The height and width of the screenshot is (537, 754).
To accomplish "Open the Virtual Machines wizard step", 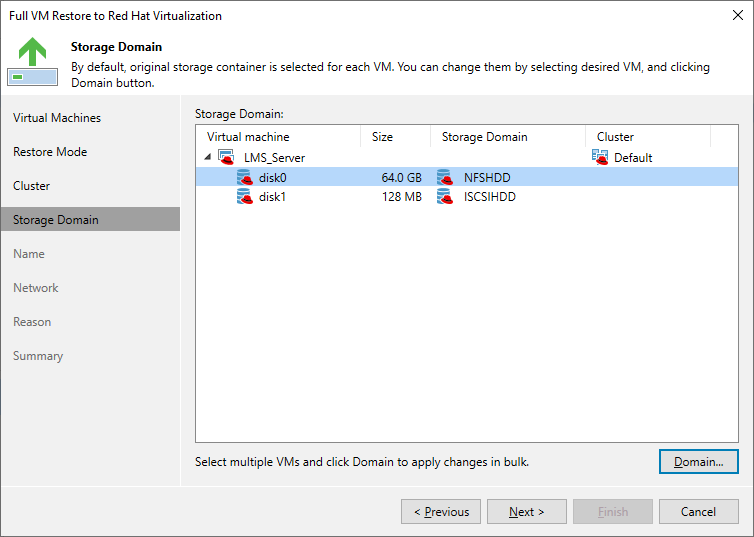I will click(x=57, y=118).
